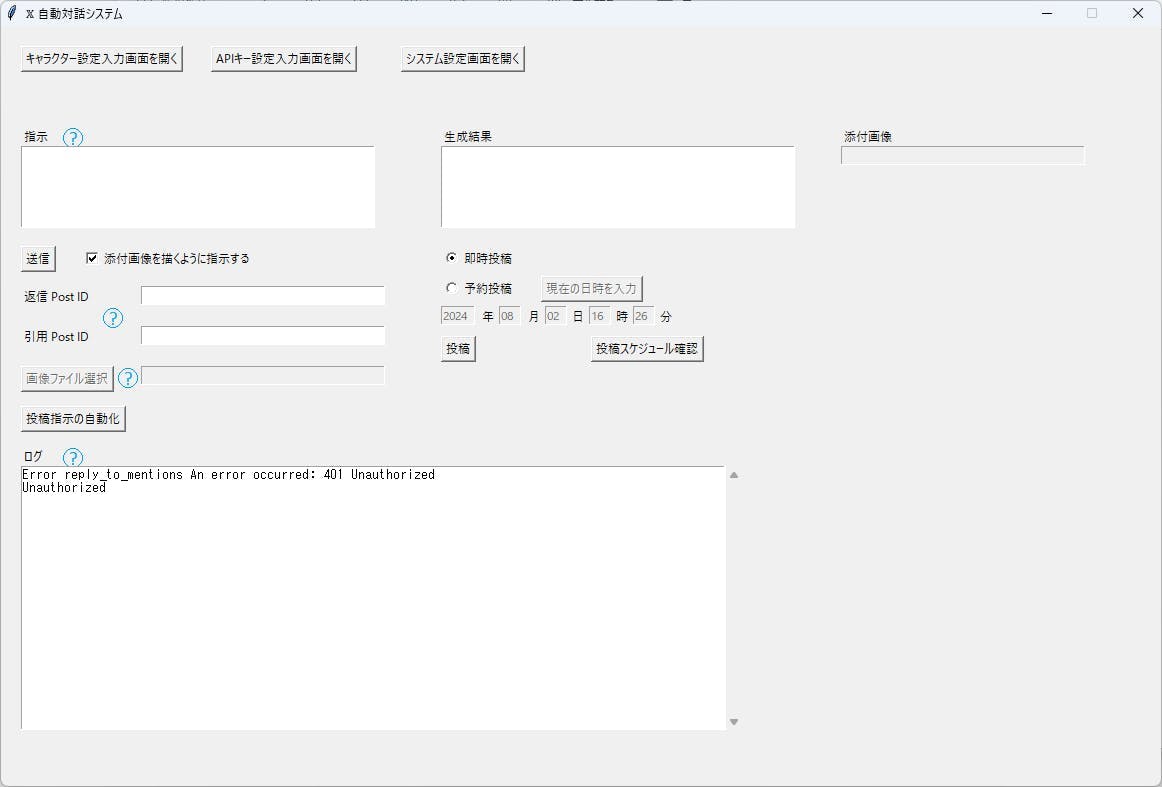Select the 予約投稿 radio button
Screen dimensions: 1162x787
452,287
